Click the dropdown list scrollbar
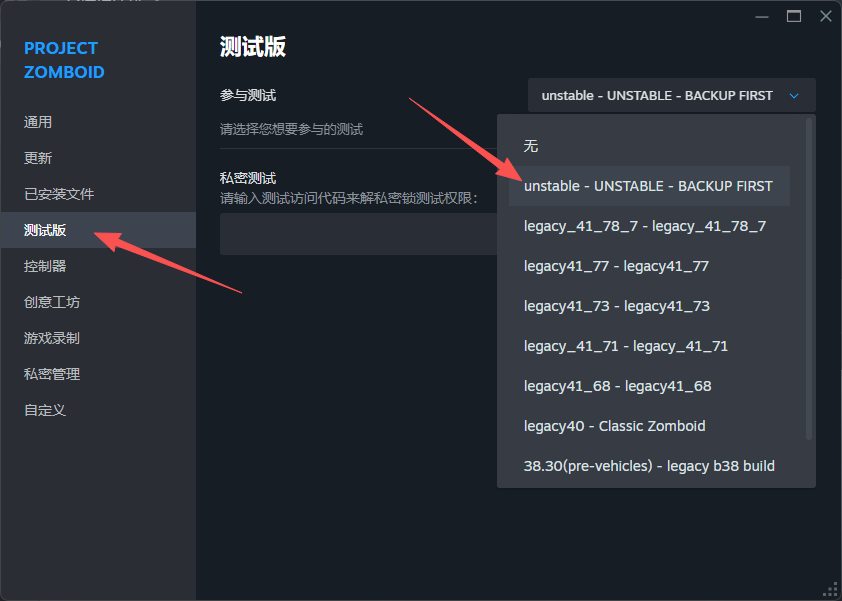 pos(809,280)
